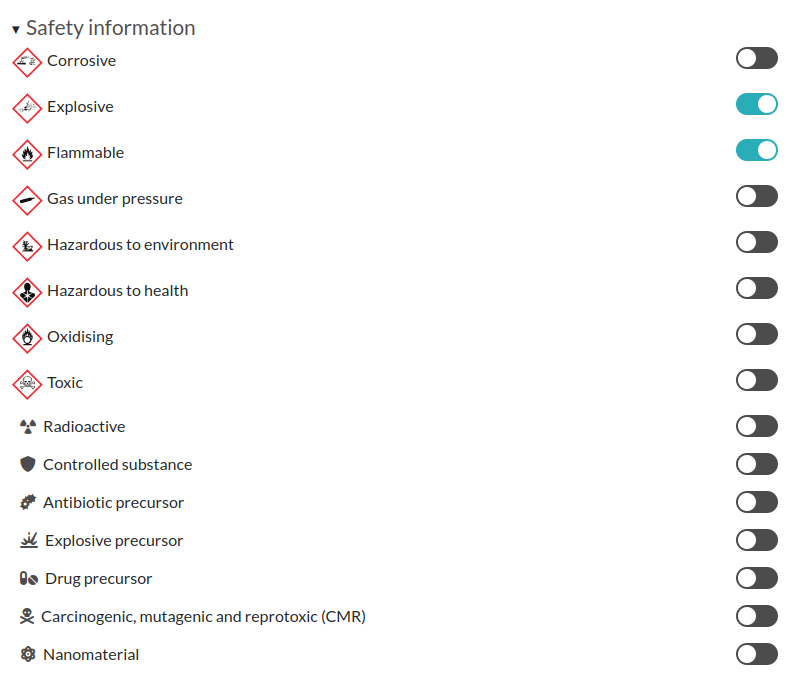Switch on the Toxic toggle
787x689 pixels.
[756, 380]
